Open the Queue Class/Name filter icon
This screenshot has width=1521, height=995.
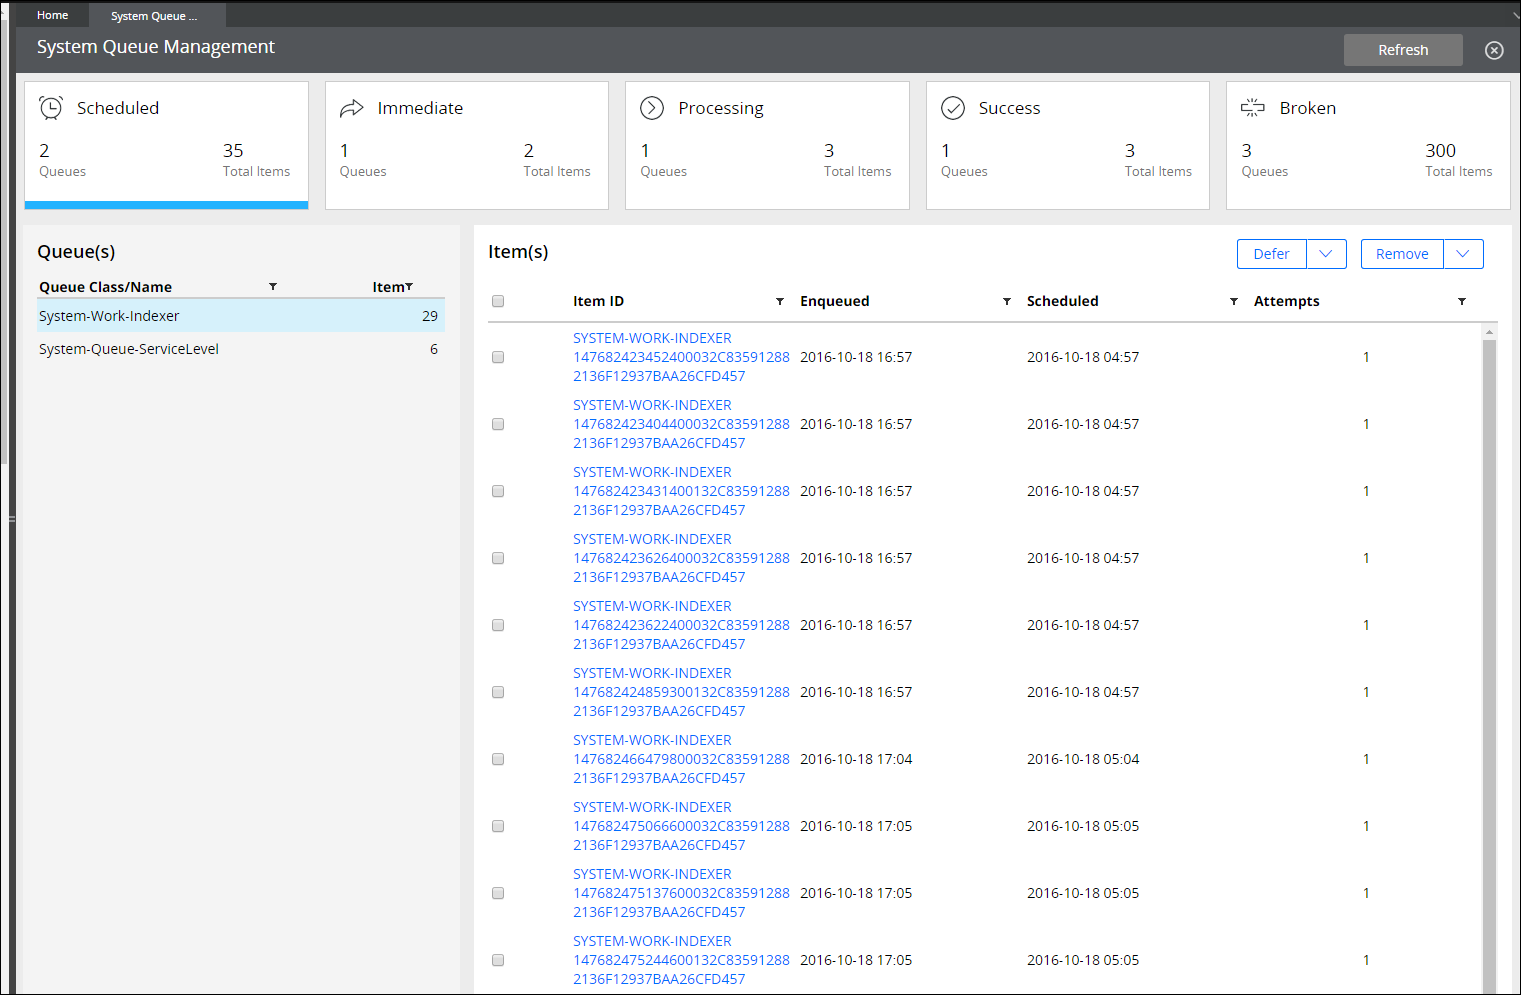272,287
